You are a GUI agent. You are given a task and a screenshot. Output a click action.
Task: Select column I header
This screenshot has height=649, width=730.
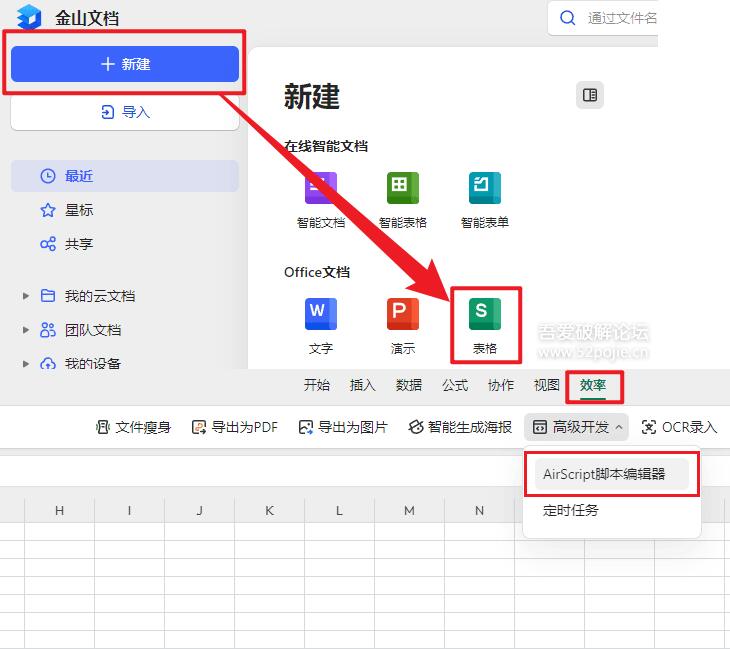click(x=129, y=510)
